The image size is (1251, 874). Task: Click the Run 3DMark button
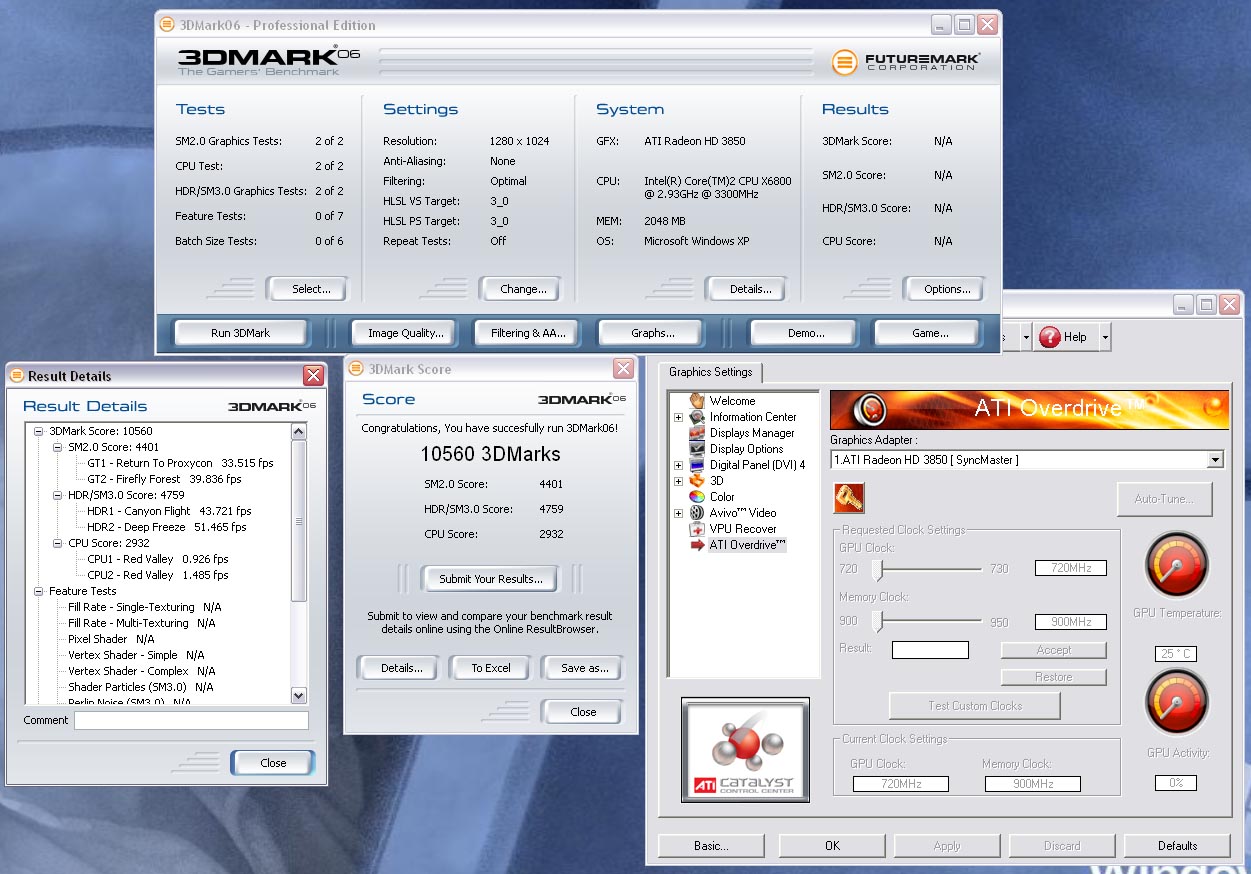(x=240, y=333)
